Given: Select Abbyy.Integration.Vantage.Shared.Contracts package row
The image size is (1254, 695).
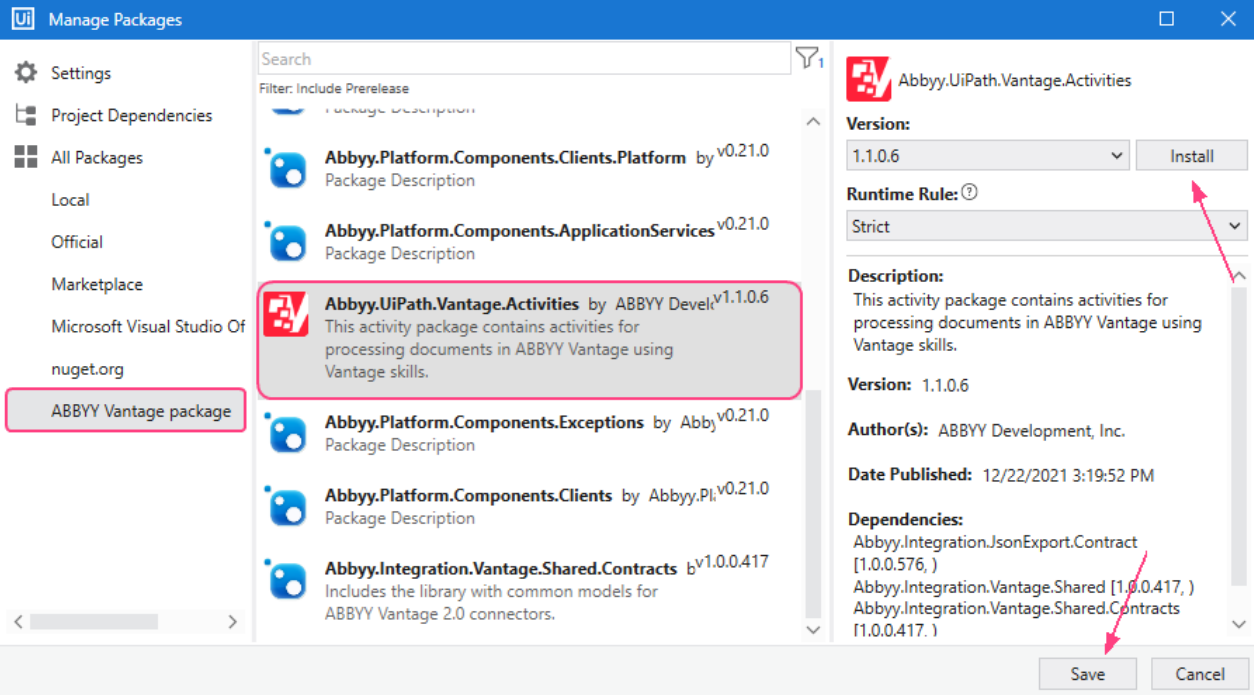Looking at the screenshot, I should pos(530,590).
